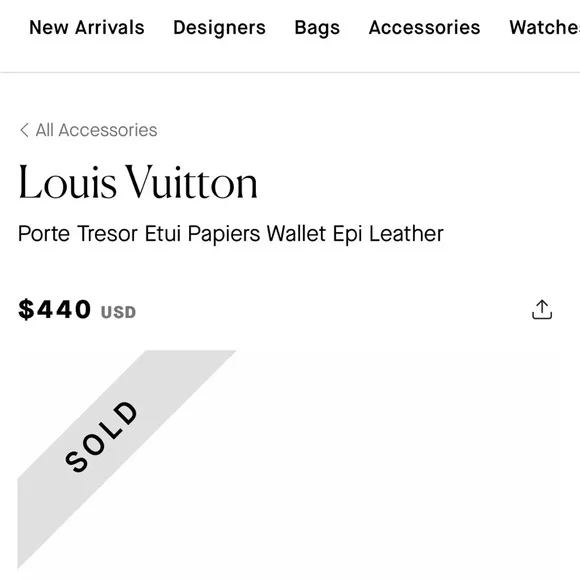This screenshot has height=580, width=580.
Task: Select Bags in the top navigation
Action: [x=317, y=27]
